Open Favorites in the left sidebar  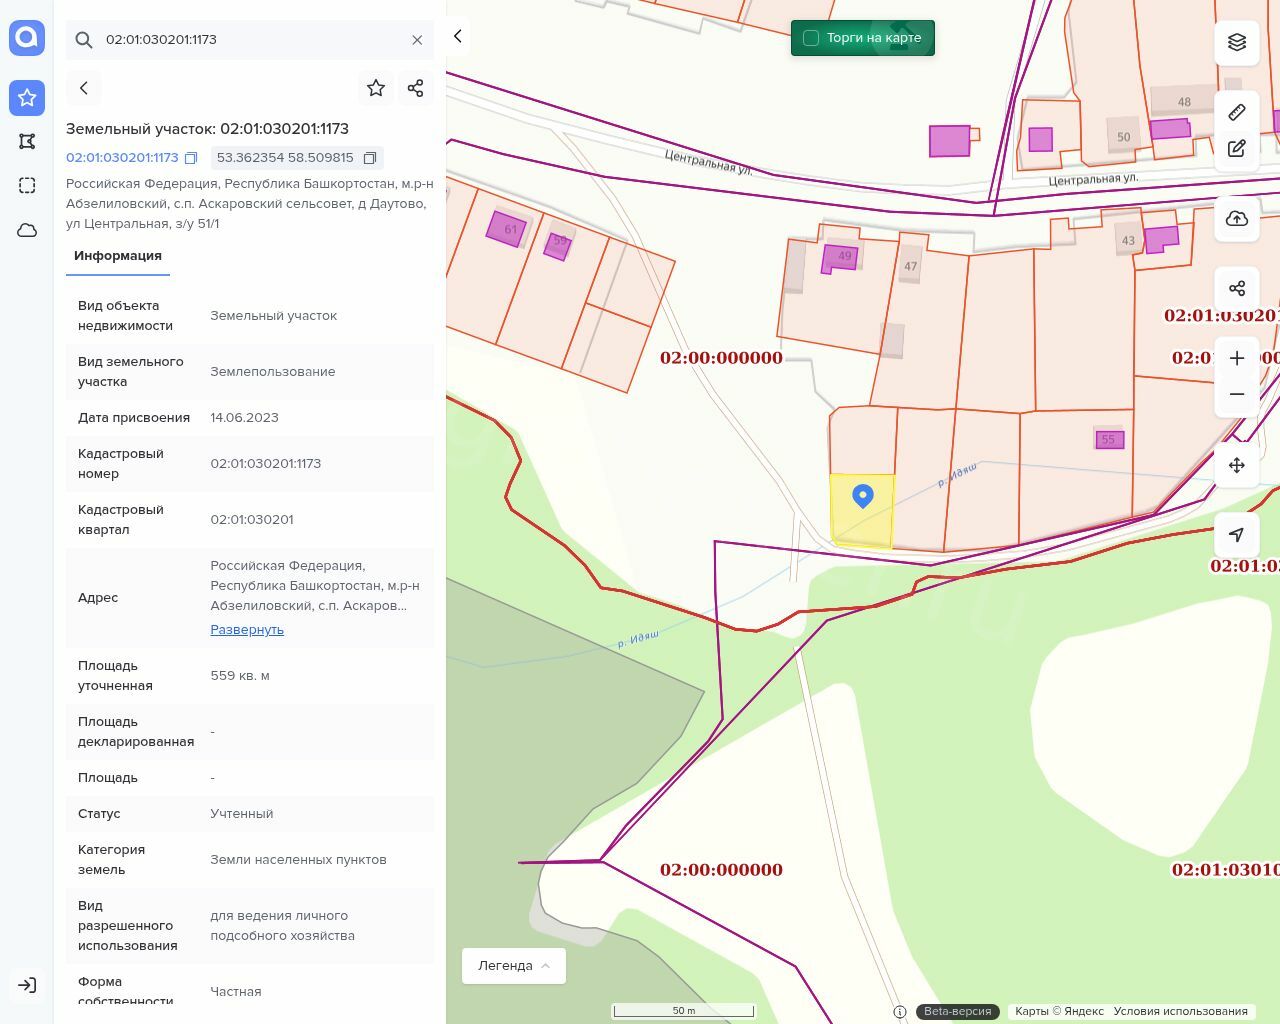[x=27, y=98]
